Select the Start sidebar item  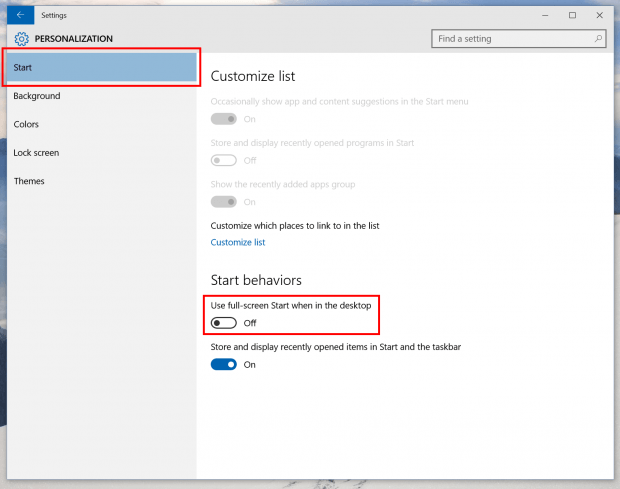[x=102, y=67]
